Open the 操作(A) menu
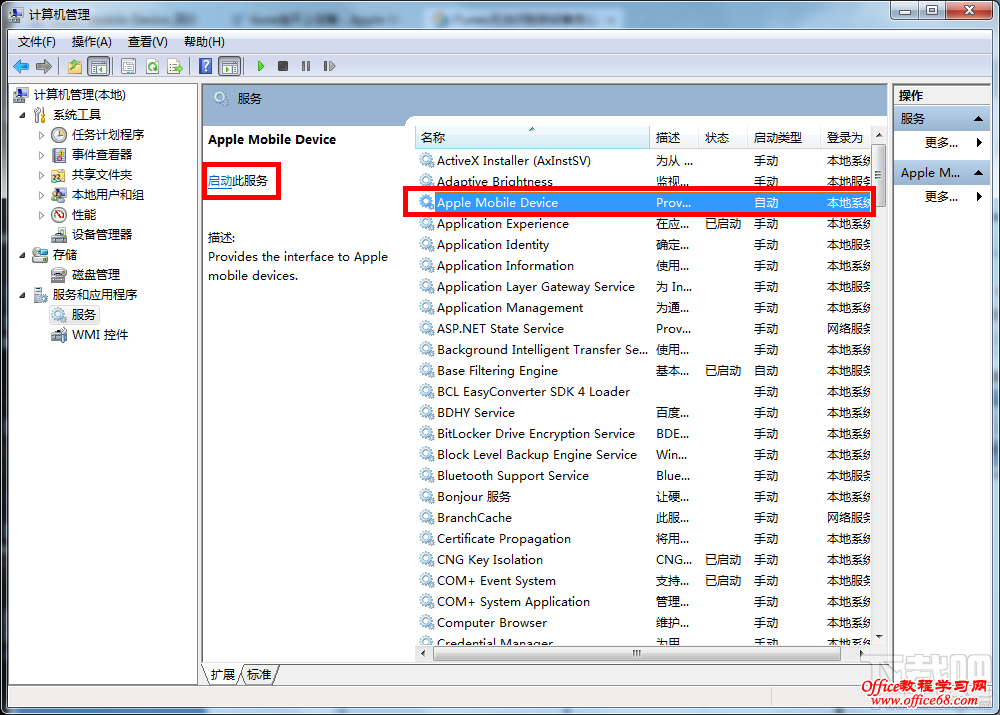 click(x=91, y=41)
